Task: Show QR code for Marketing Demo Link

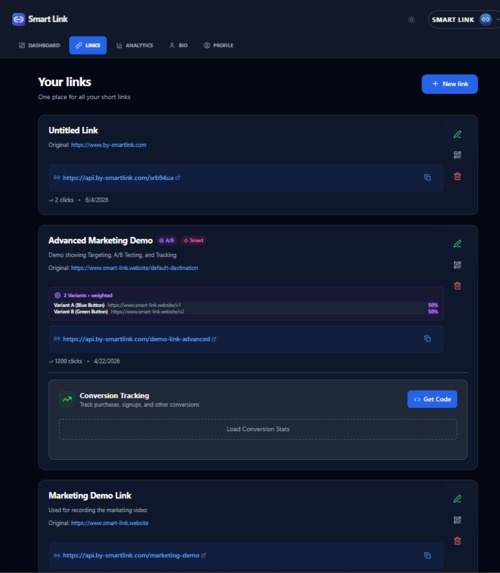Action: [457, 520]
